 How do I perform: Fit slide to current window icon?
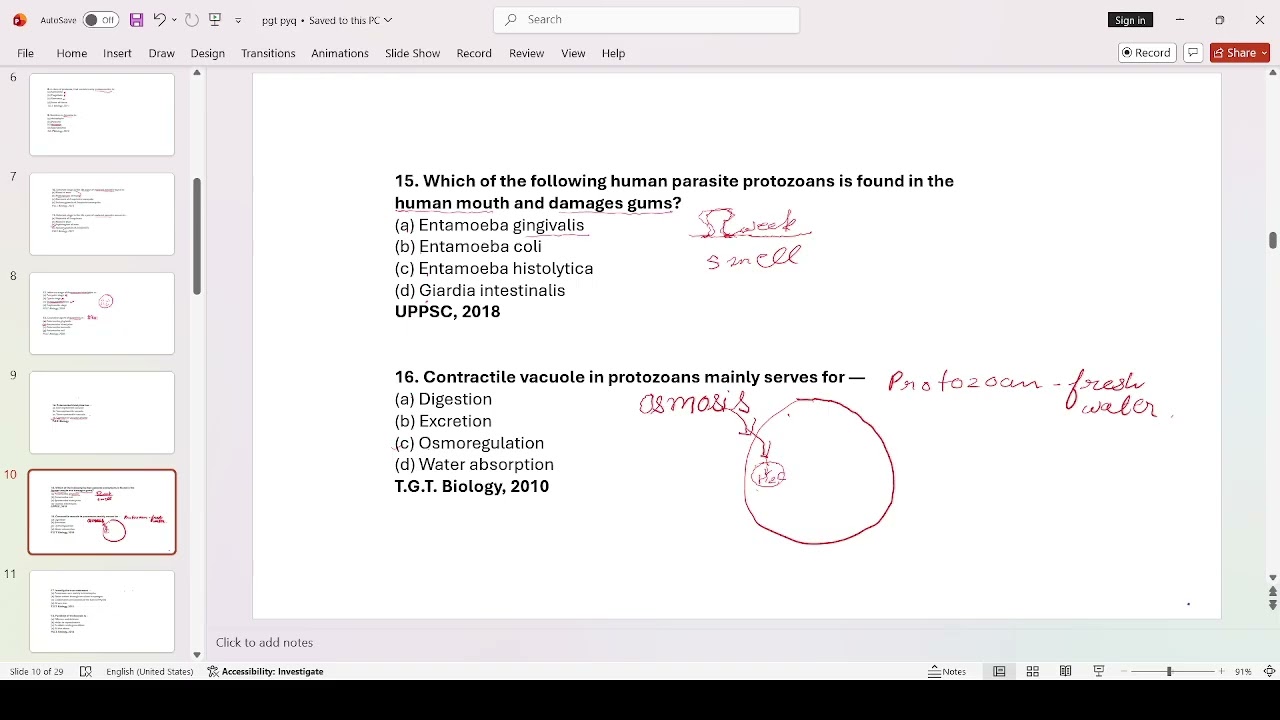point(1269,671)
